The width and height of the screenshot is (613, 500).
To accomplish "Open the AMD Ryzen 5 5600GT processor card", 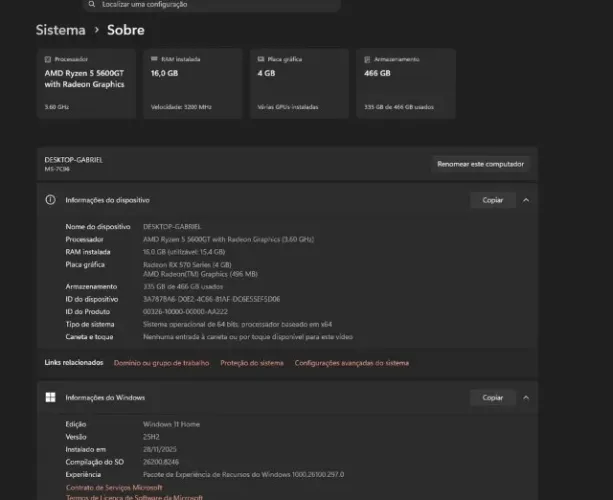I will [x=86, y=83].
